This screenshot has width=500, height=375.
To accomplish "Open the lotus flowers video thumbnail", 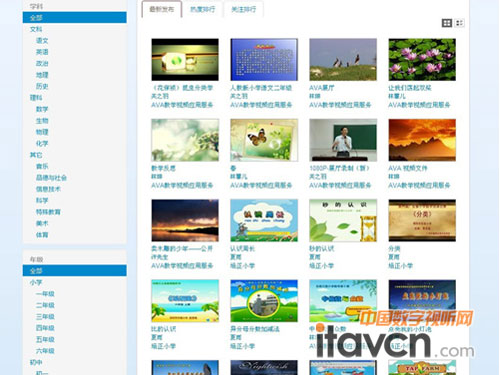I will 422,60.
